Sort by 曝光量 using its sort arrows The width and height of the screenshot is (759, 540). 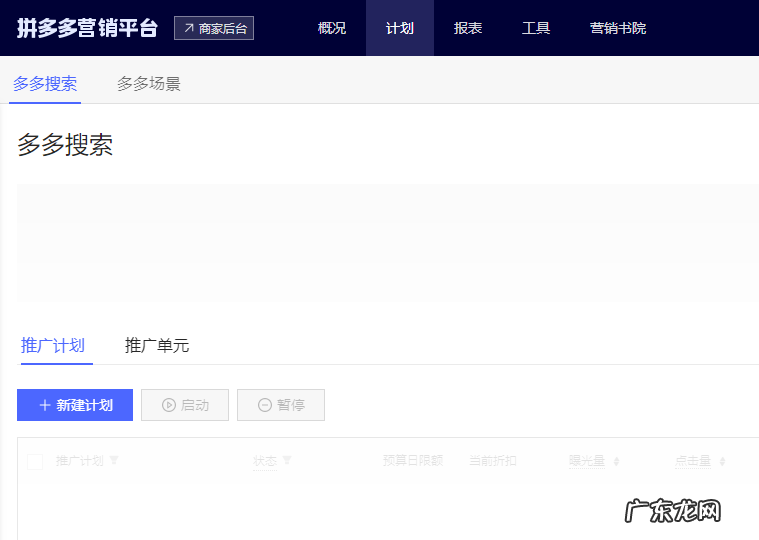[x=616, y=461]
